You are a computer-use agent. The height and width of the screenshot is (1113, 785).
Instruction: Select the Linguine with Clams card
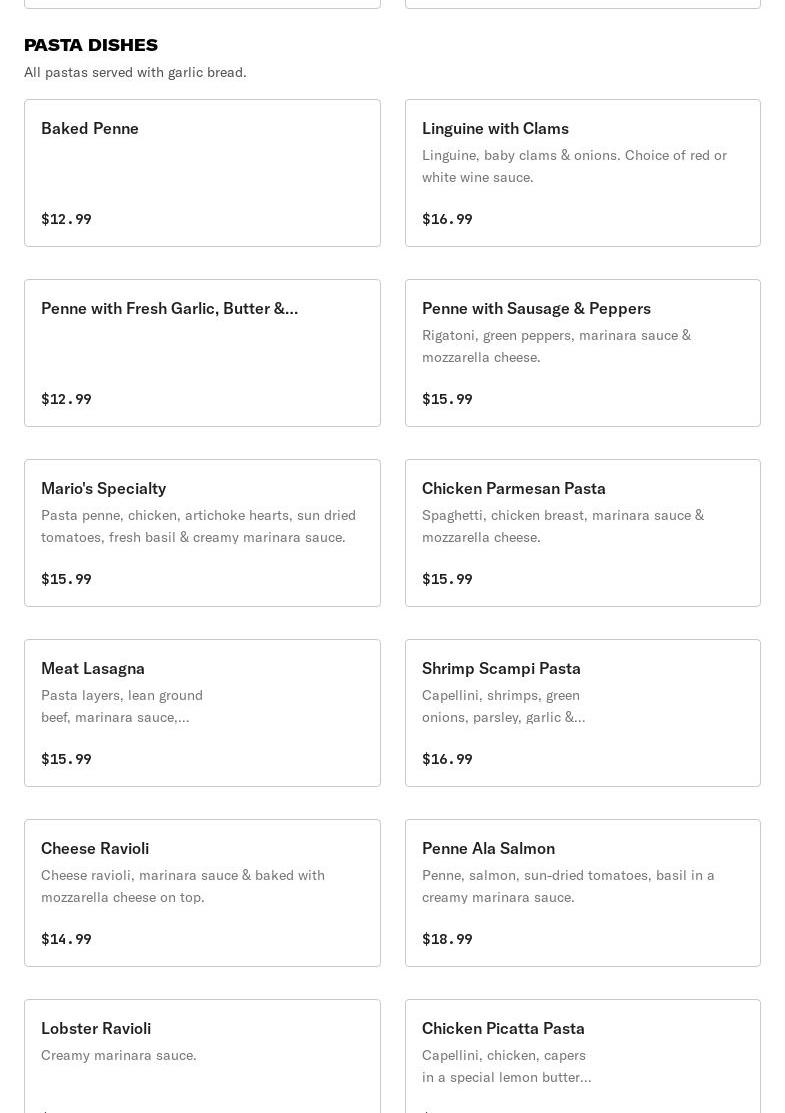click(x=582, y=172)
